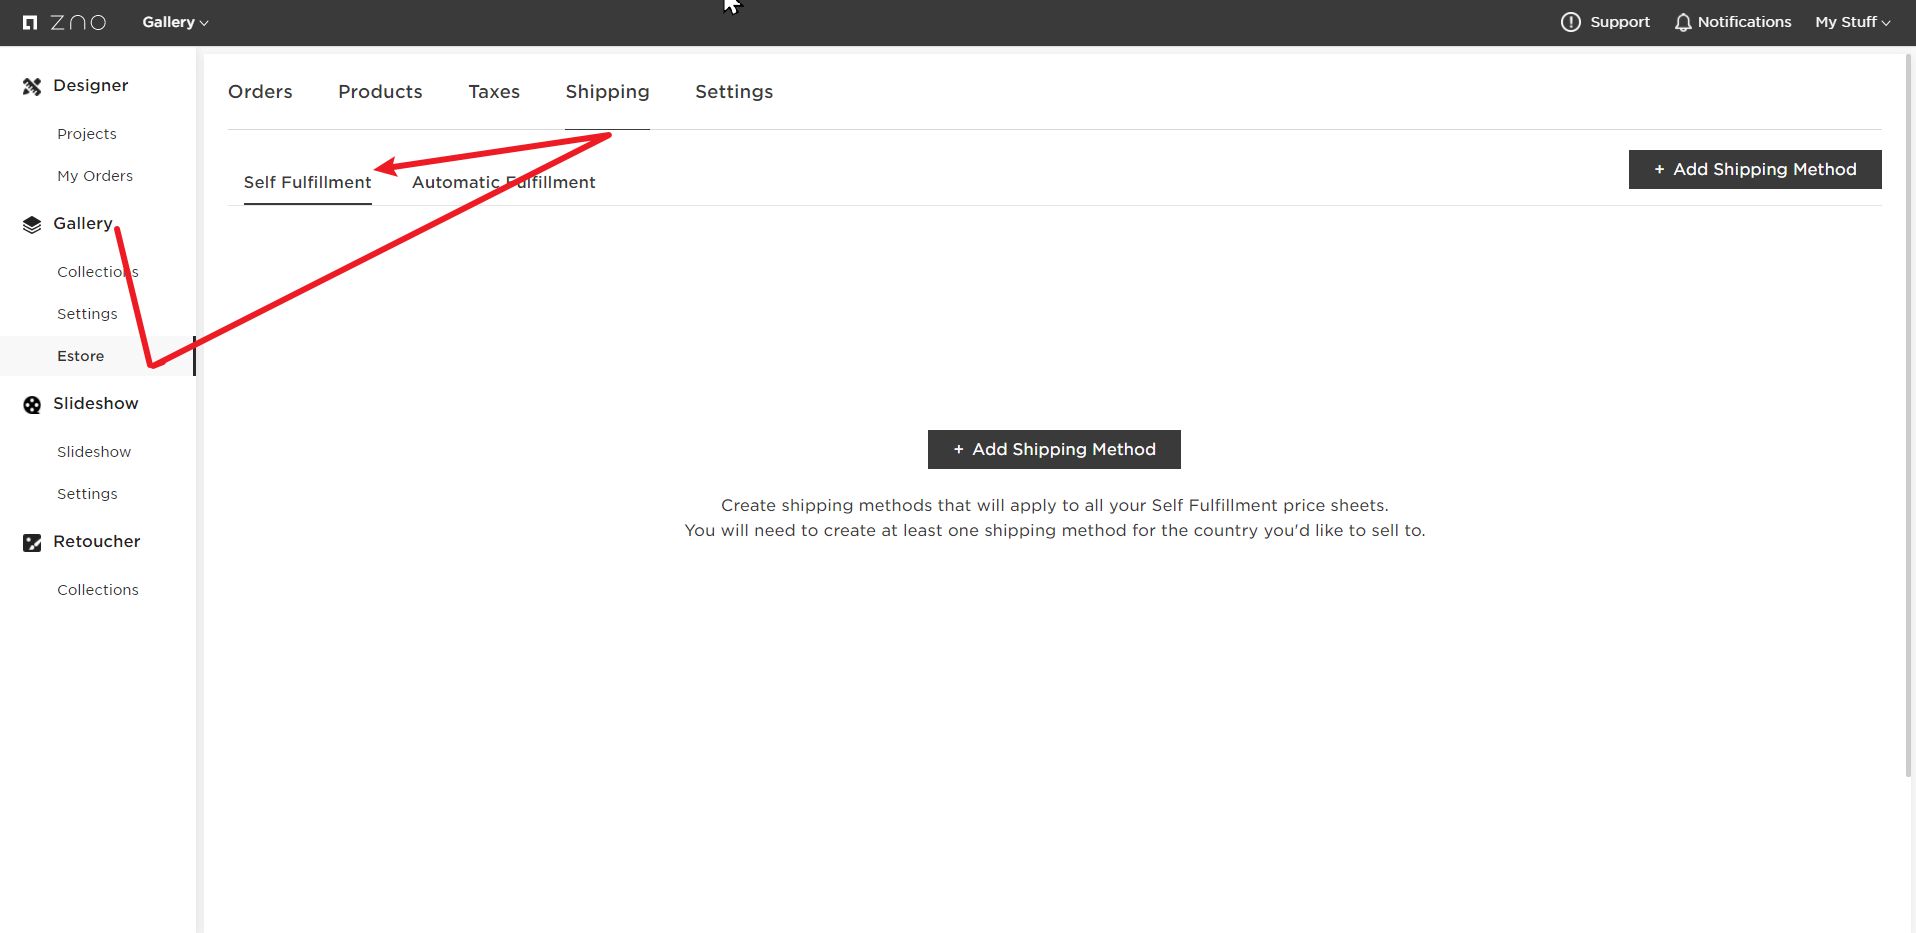Switch to the Estore Settings tab
Viewport: 1916px width, 933px height.
click(x=734, y=92)
